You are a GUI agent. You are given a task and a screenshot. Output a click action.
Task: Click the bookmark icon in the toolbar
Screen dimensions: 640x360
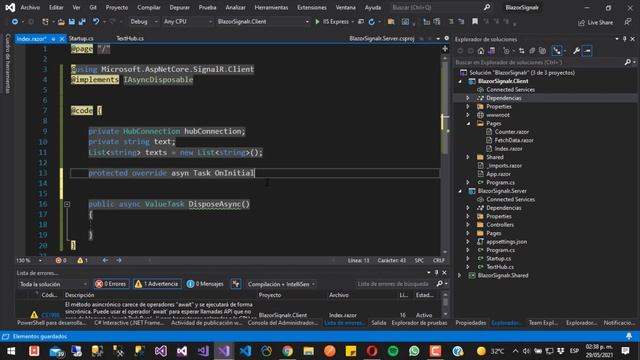coord(475,22)
